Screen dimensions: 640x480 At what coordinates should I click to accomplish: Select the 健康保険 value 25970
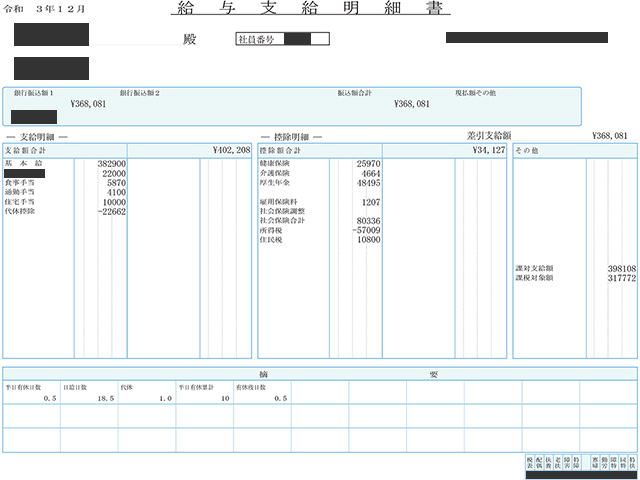tap(368, 163)
